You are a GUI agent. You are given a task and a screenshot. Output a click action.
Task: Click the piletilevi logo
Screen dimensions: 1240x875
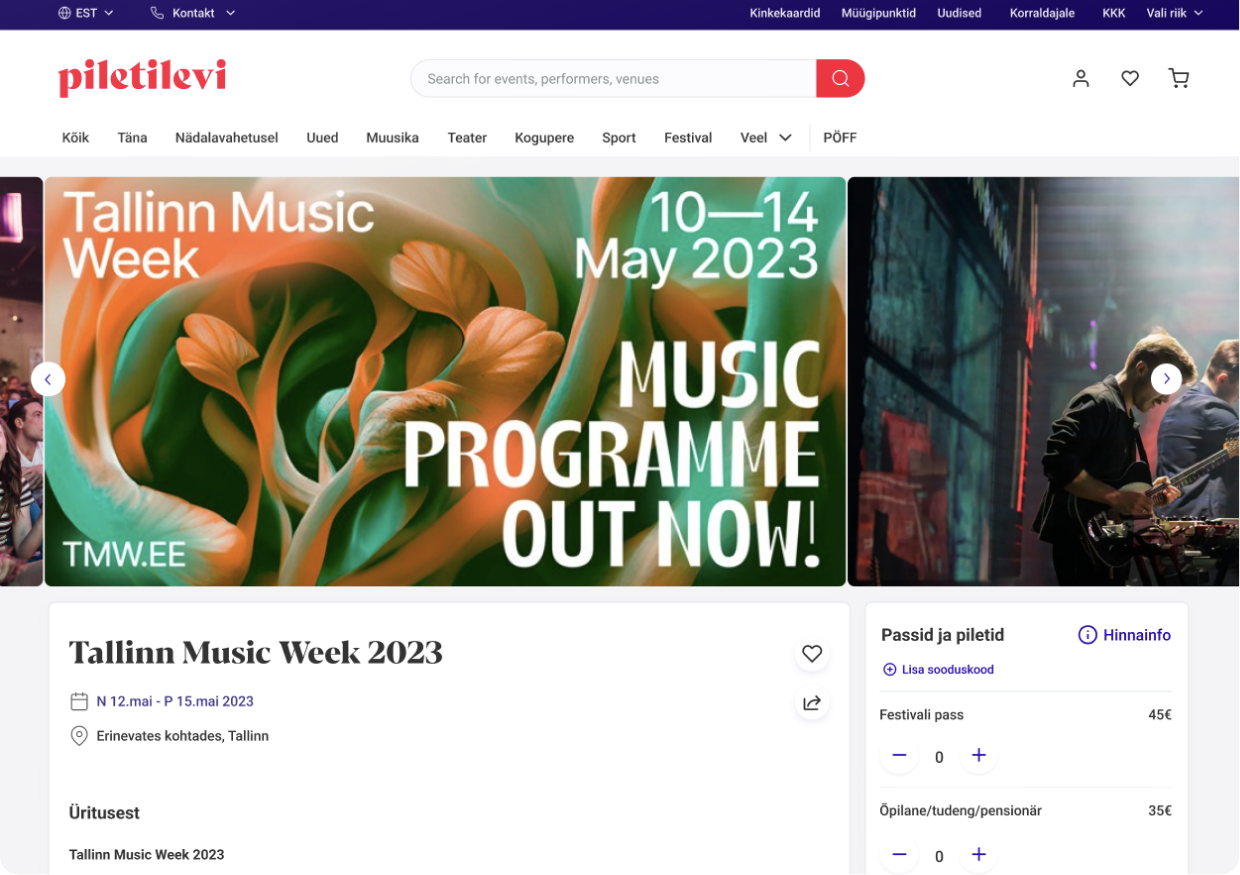point(142,78)
